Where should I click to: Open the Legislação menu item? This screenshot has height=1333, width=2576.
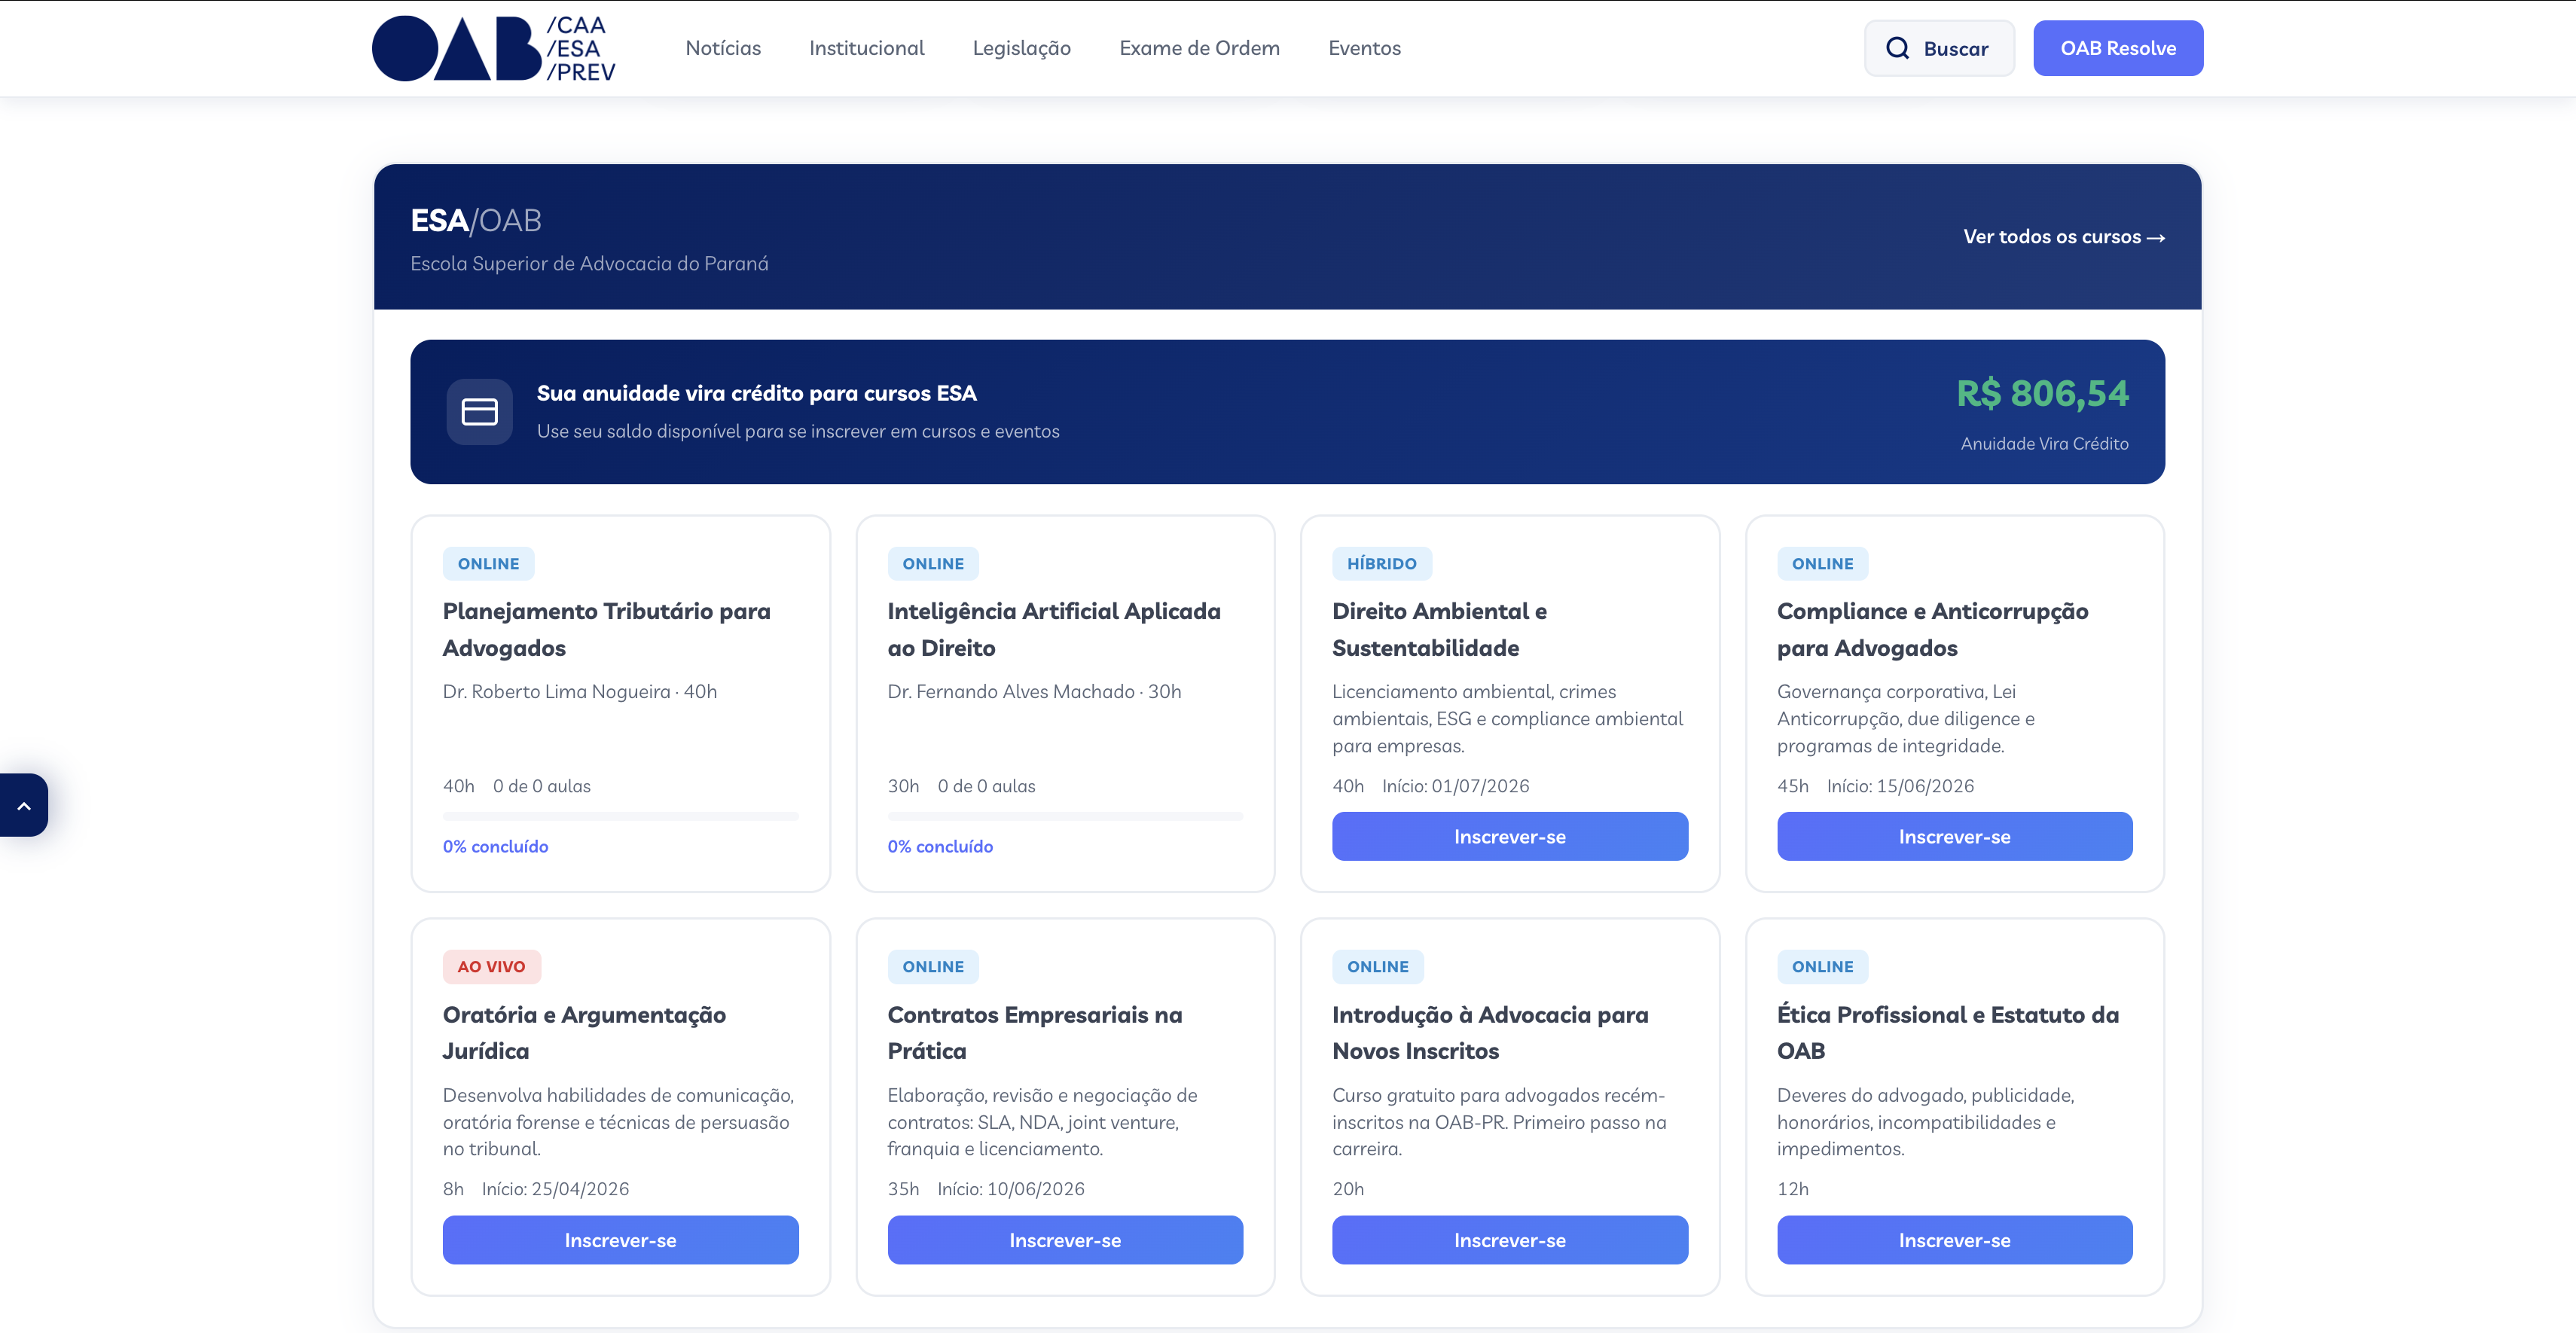1021,48
